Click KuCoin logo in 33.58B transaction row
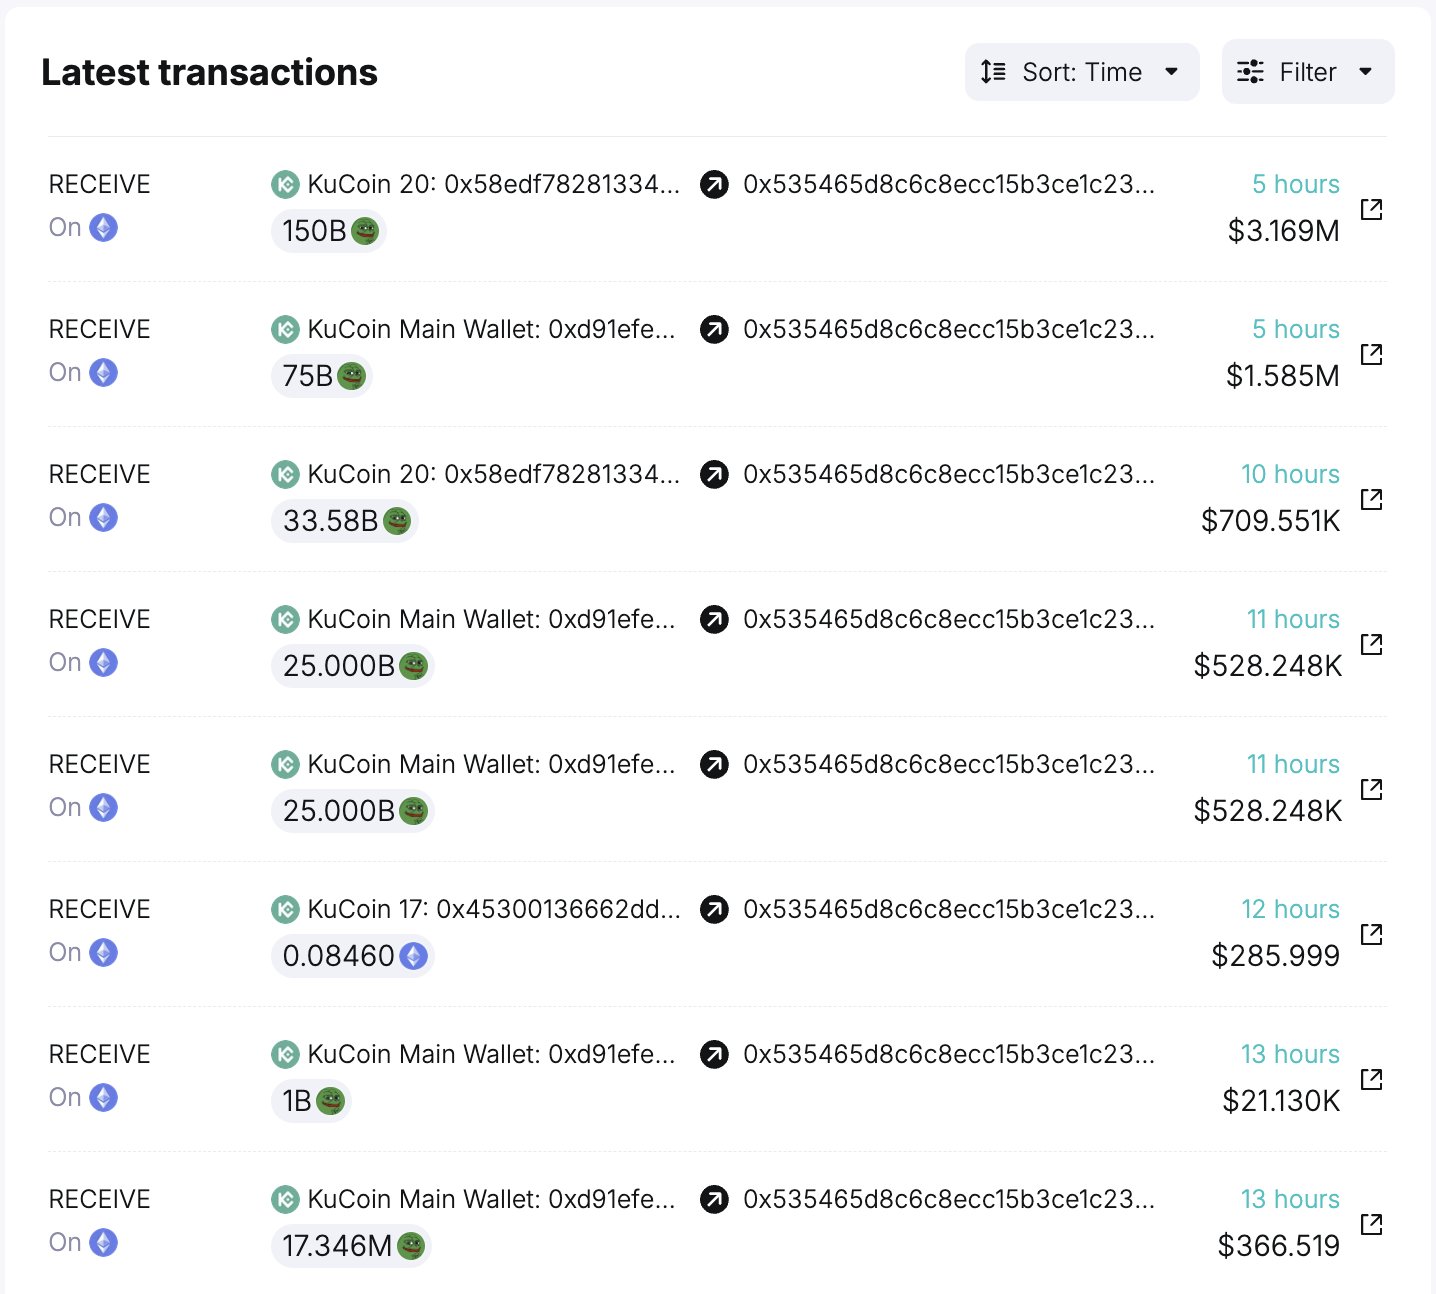 pyautogui.click(x=285, y=474)
